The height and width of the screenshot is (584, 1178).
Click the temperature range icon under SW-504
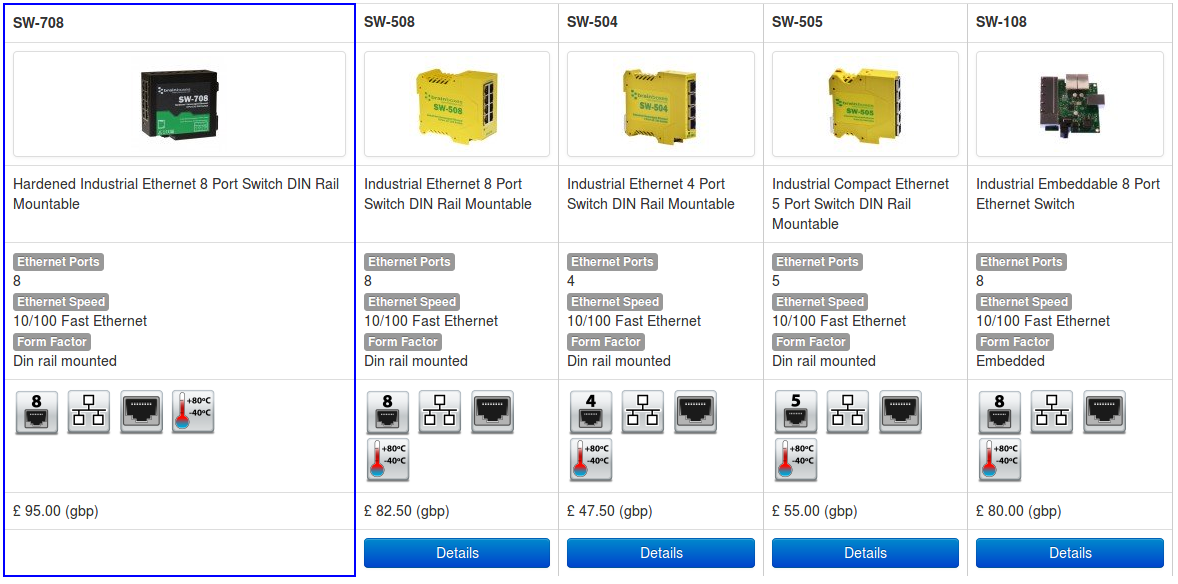[x=591, y=460]
